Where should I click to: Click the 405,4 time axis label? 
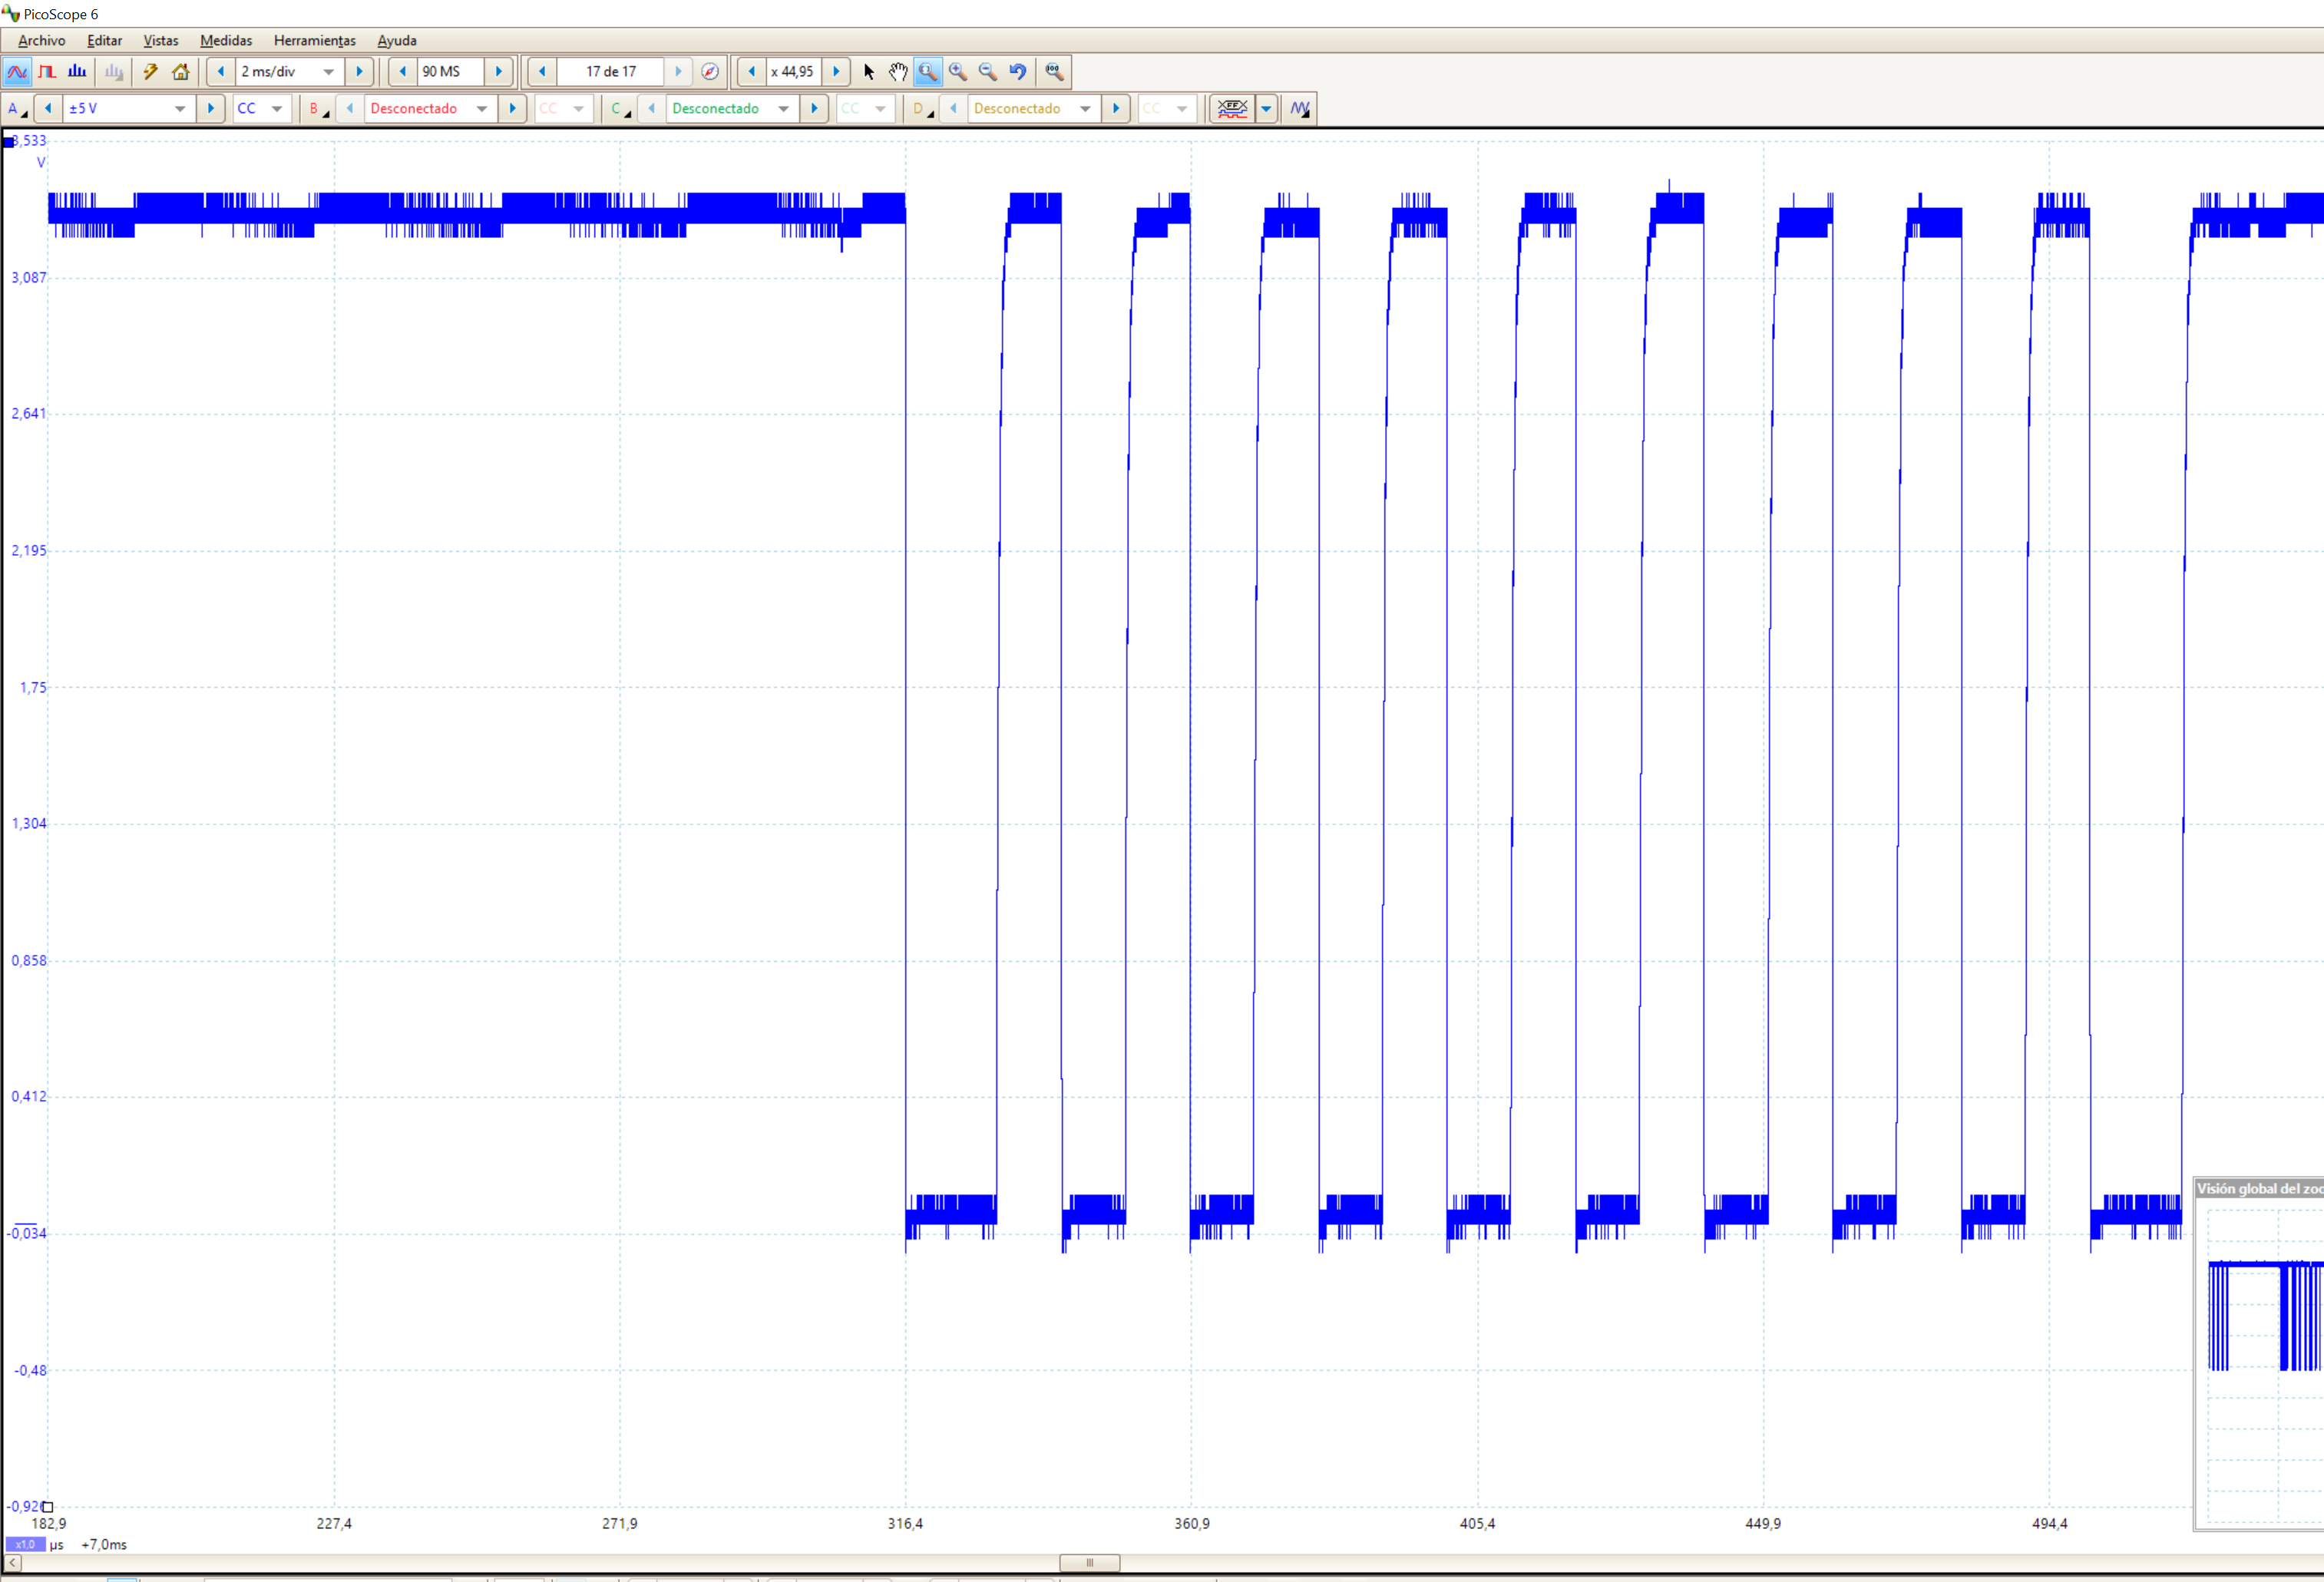pos(1478,1524)
